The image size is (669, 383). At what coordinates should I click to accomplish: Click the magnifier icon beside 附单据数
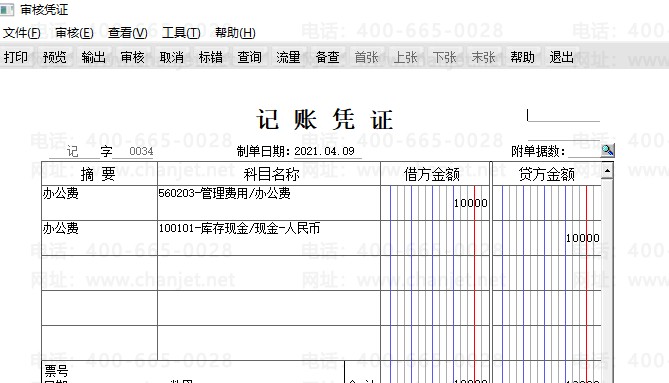[x=608, y=150]
